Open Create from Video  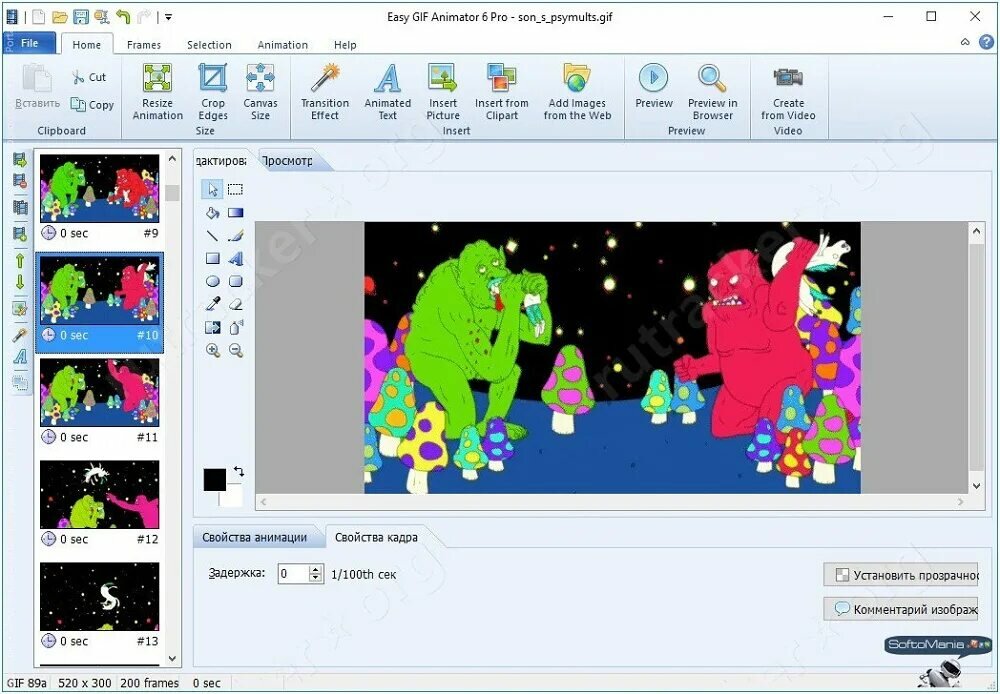[788, 92]
